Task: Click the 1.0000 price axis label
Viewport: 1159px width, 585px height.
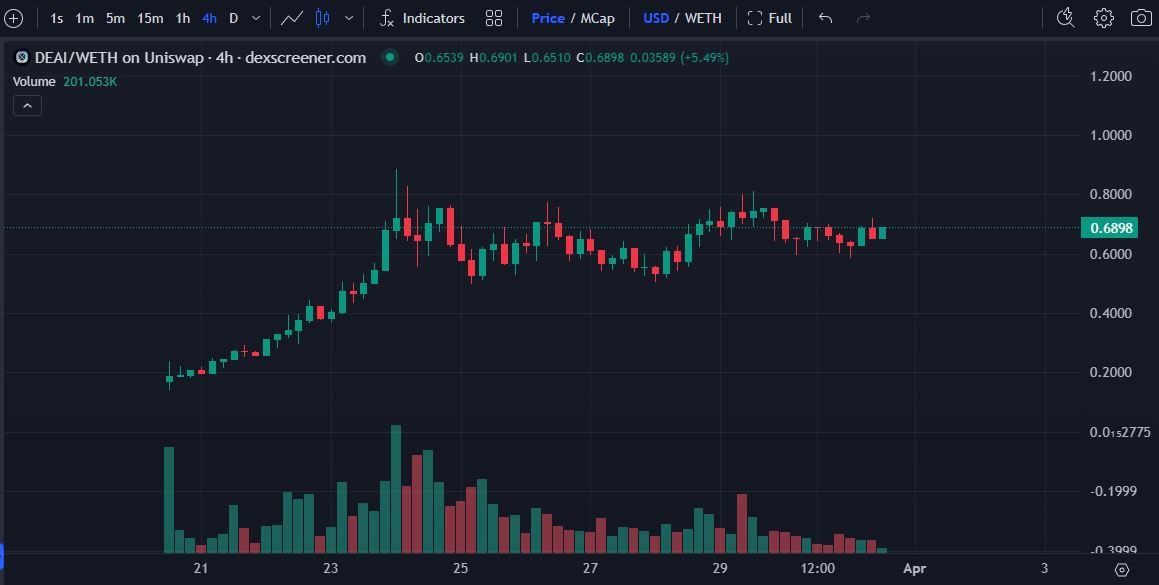Action: tap(1110, 135)
